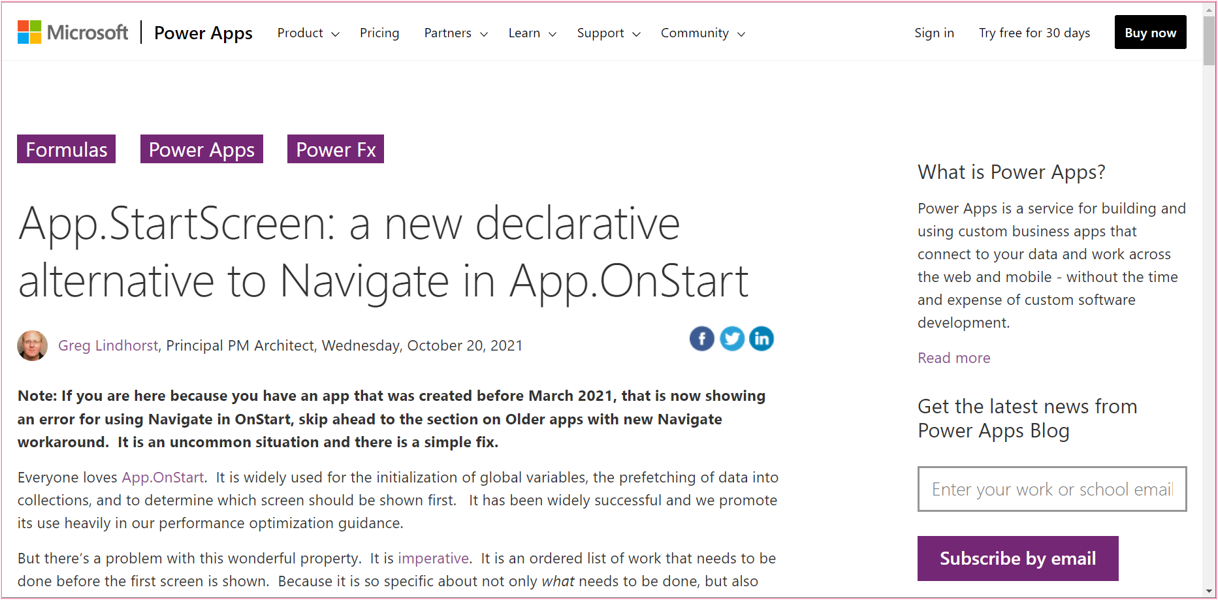Click Subscribe by email button
Image resolution: width=1218 pixels, height=600 pixels.
(x=1018, y=558)
